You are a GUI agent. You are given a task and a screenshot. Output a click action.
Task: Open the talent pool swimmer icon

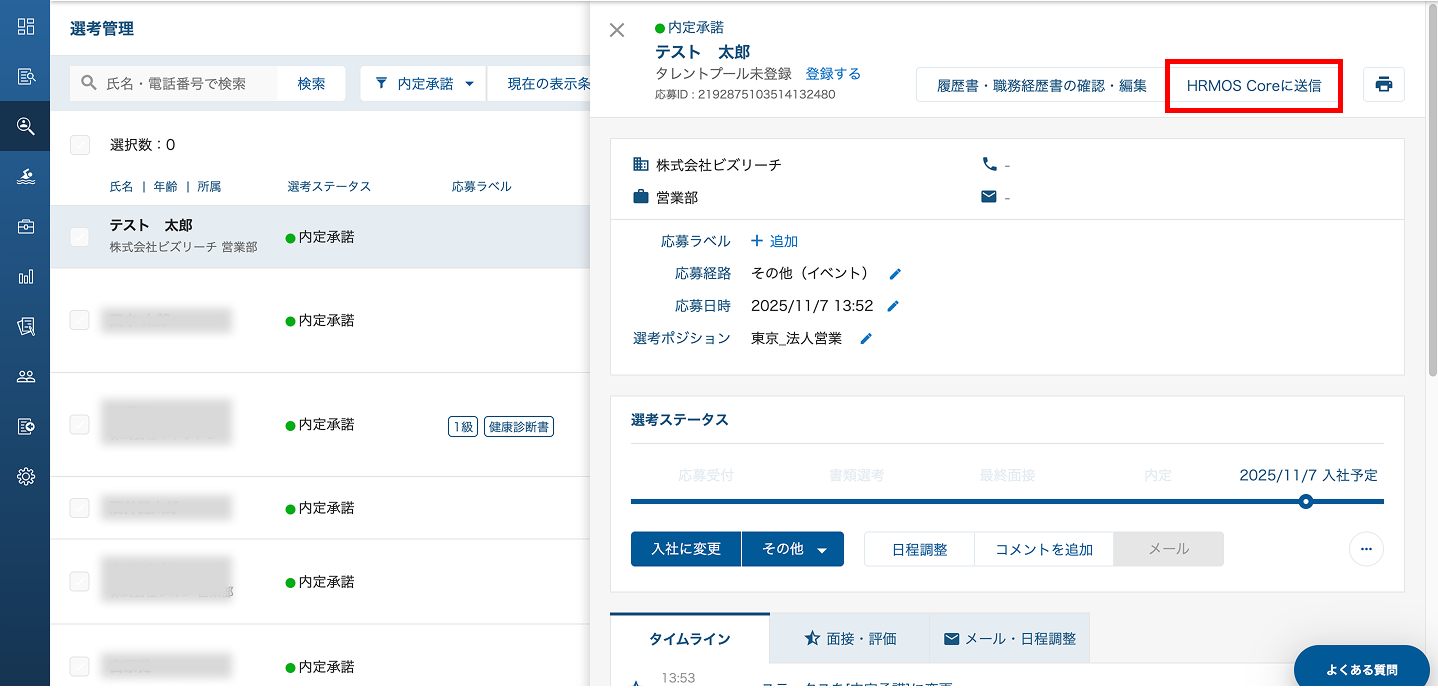[26, 177]
